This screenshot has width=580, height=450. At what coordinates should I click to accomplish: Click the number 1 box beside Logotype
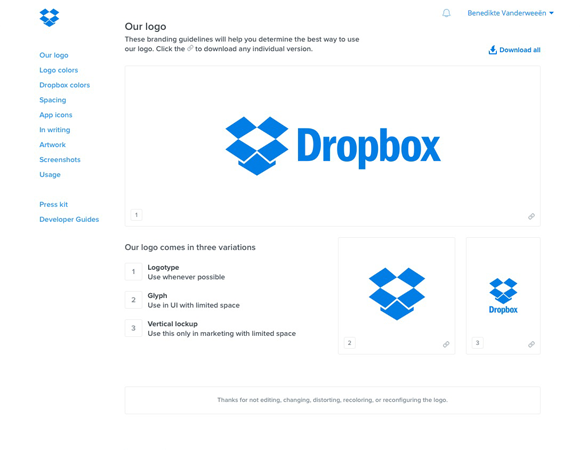coord(134,272)
